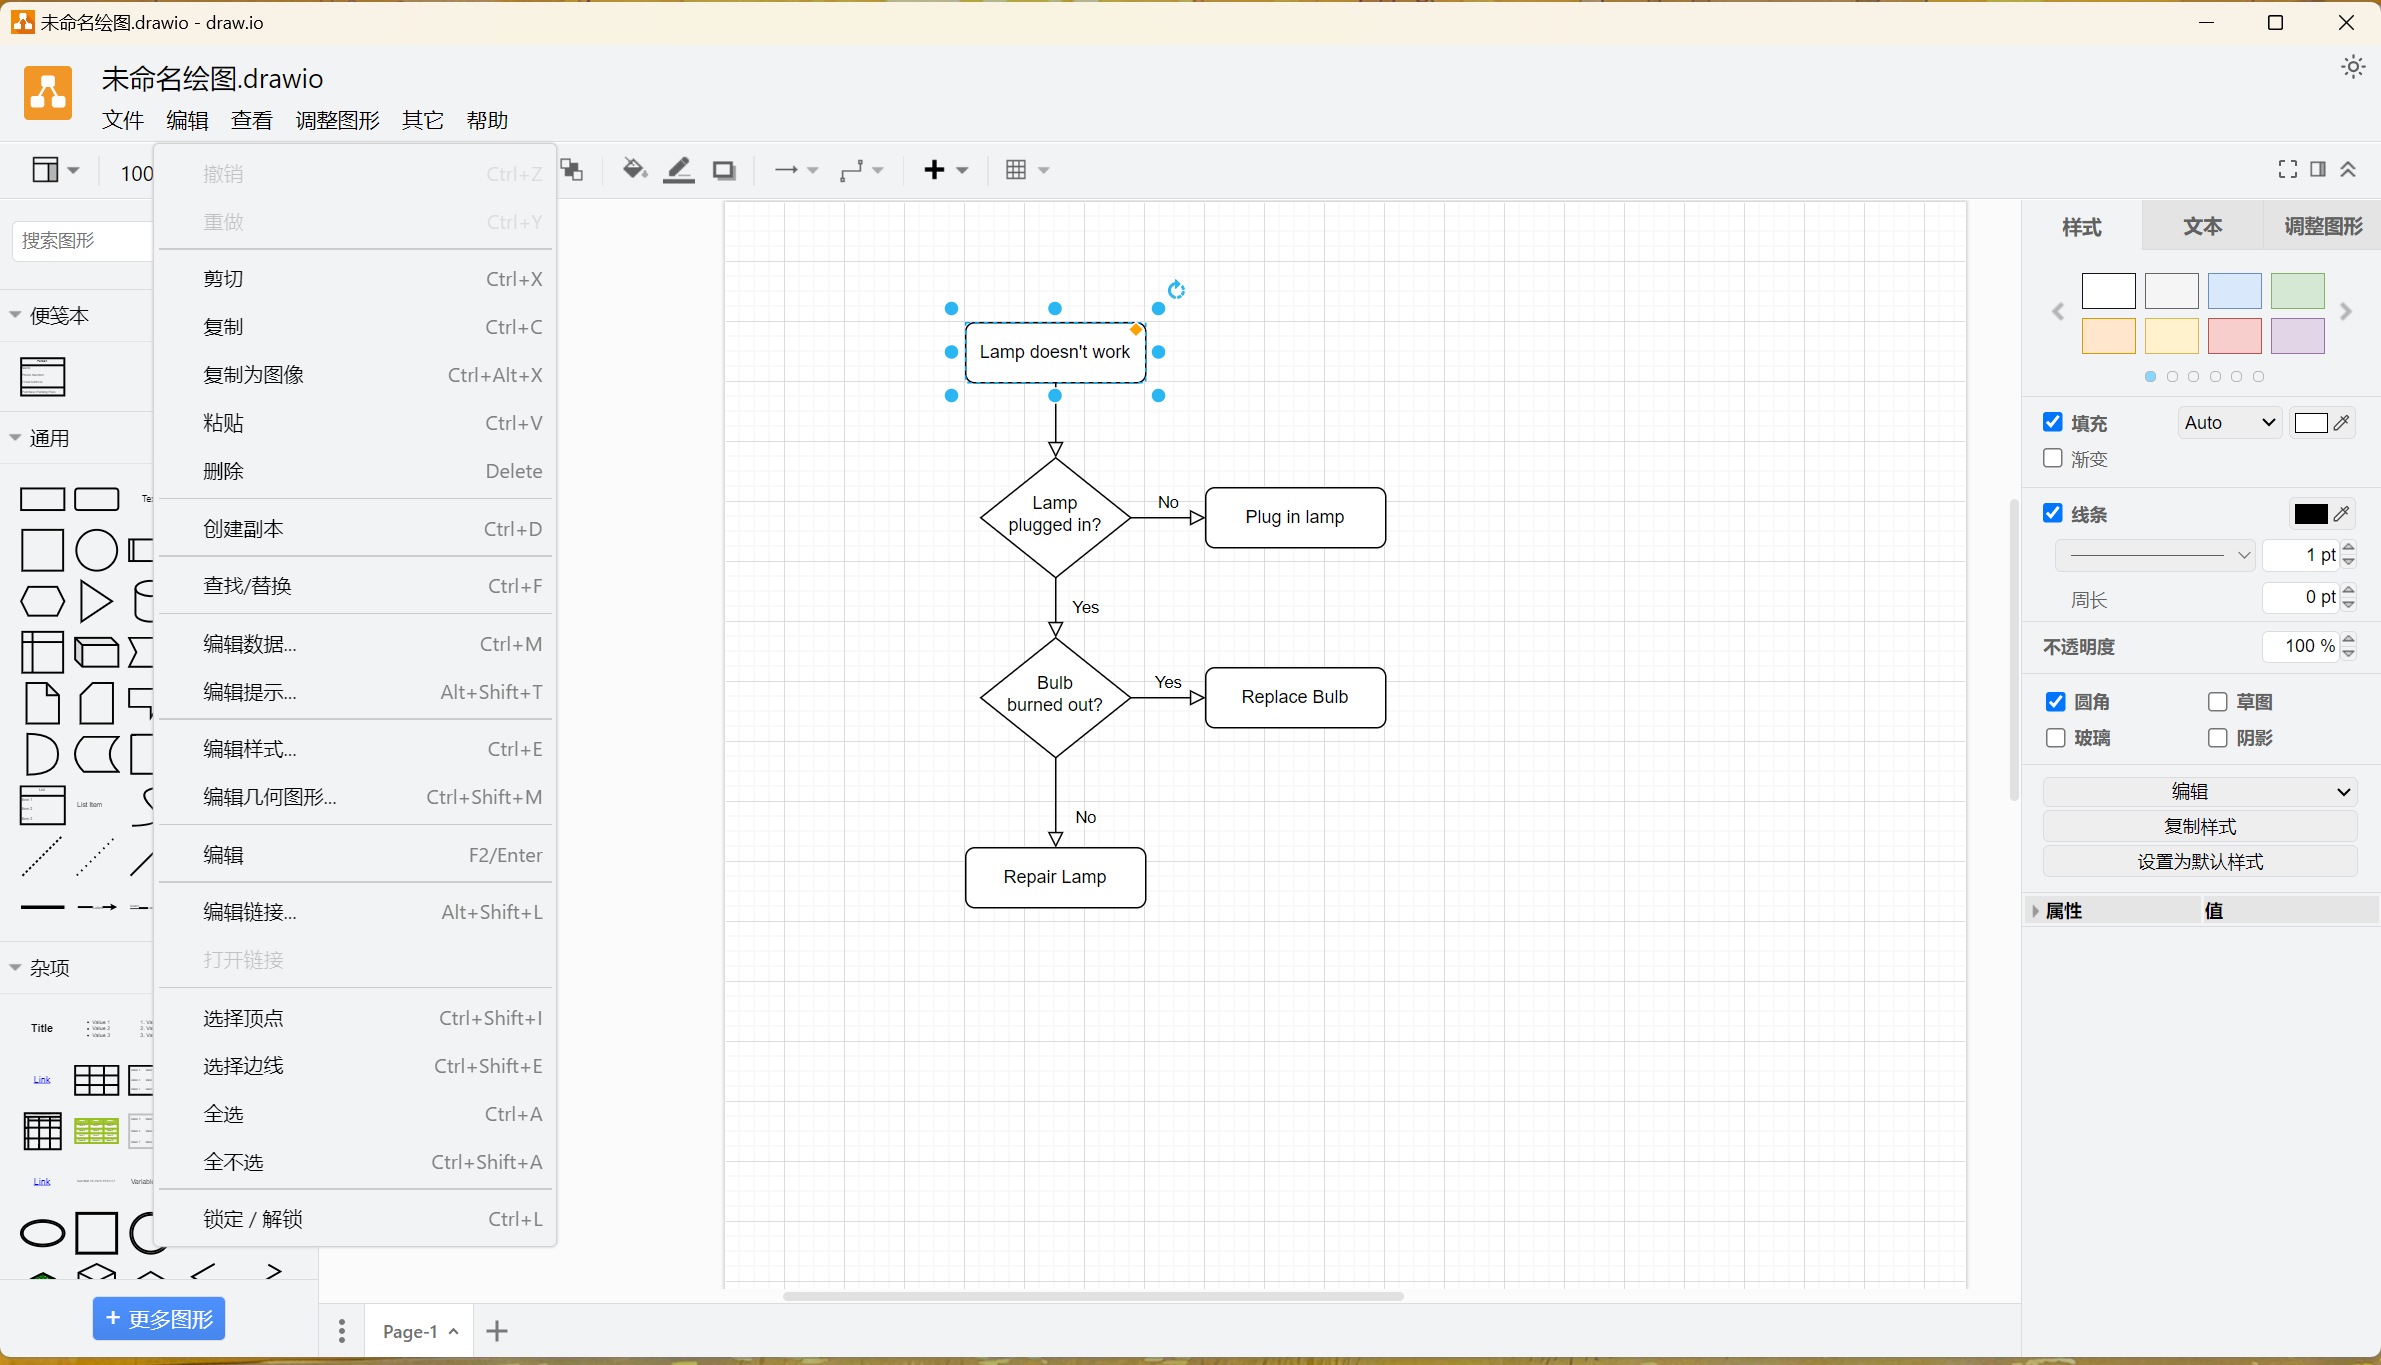Toggle the format panel icon
The height and width of the screenshot is (1365, 2381).
(2318, 170)
